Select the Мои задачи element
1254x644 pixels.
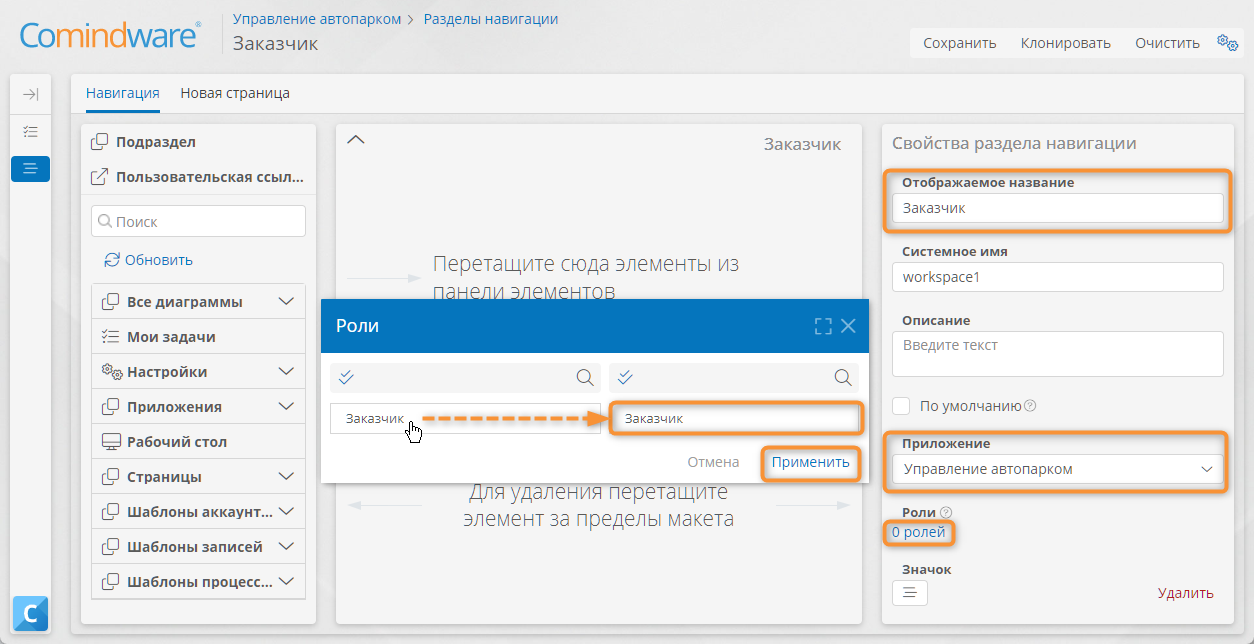(198, 337)
